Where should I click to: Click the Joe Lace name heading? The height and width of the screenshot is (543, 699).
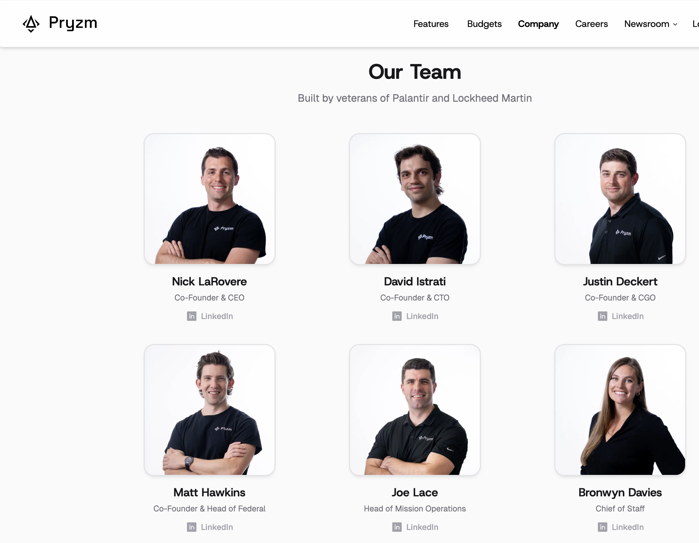[x=414, y=492]
